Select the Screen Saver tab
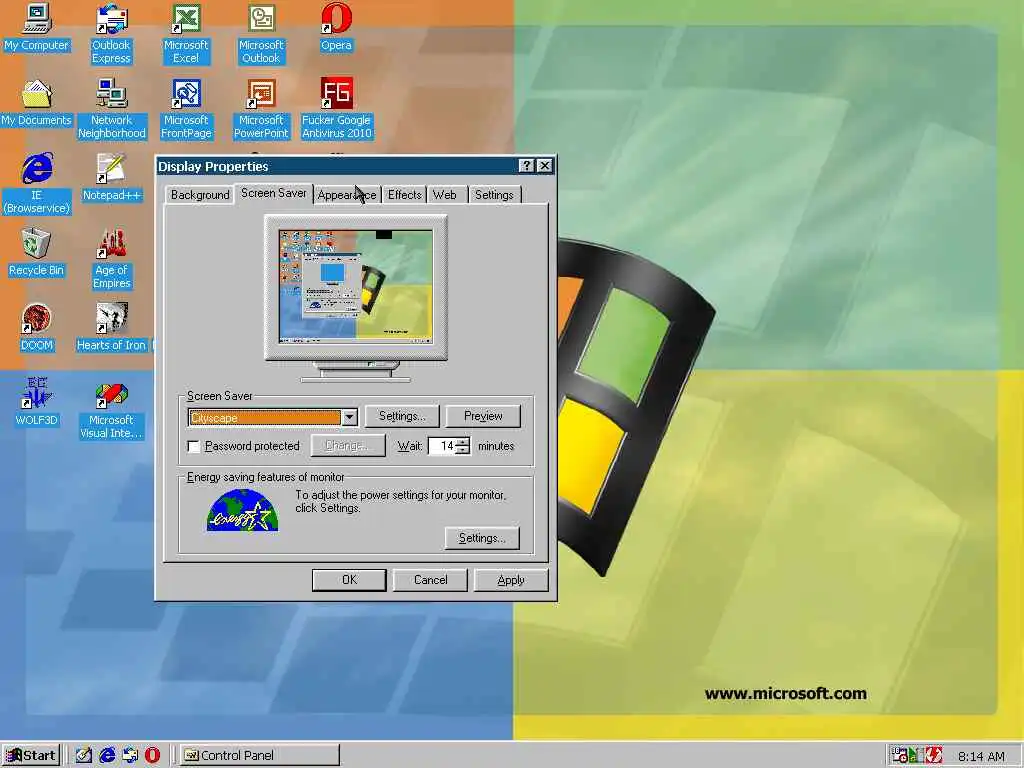 274,193
